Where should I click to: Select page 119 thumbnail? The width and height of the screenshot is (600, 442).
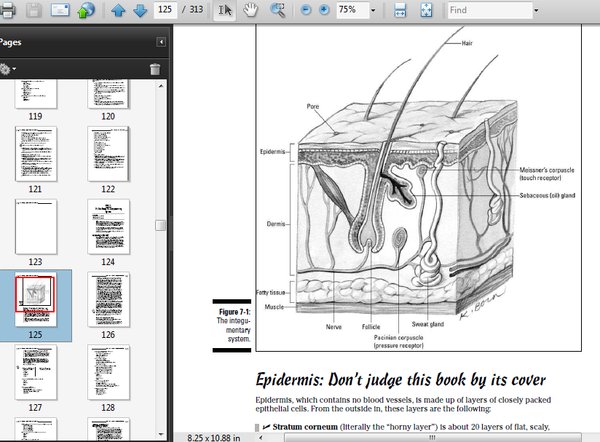tap(36, 94)
